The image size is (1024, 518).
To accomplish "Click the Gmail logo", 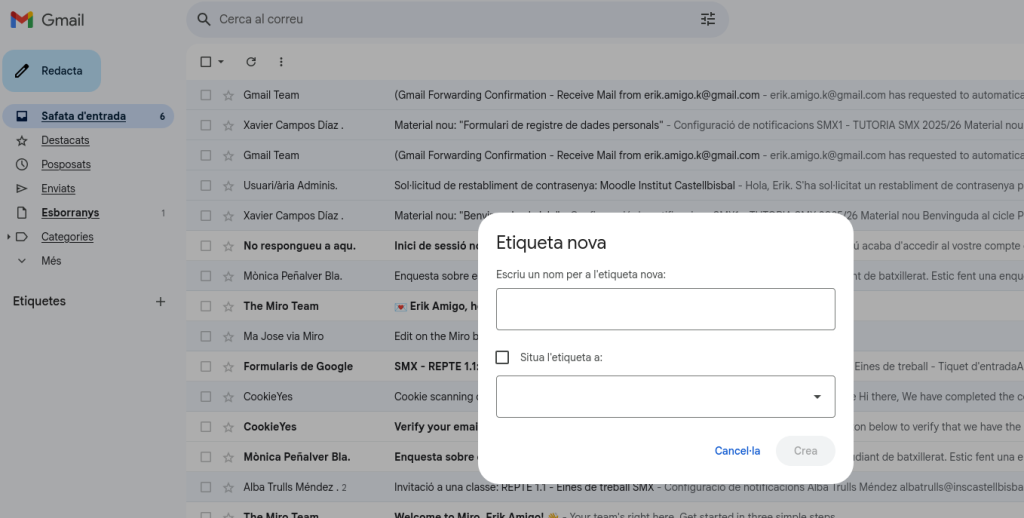I will tap(47, 20).
